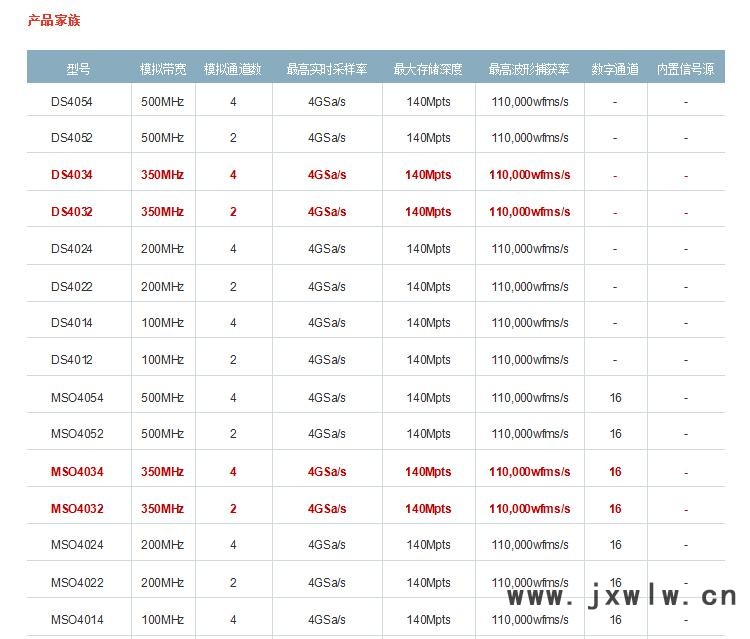Select the DS4014 model cell
The image size is (750, 639).
click(x=72, y=323)
